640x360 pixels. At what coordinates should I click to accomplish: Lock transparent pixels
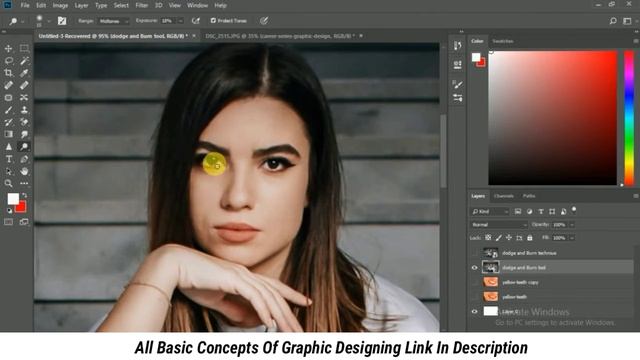click(x=488, y=238)
